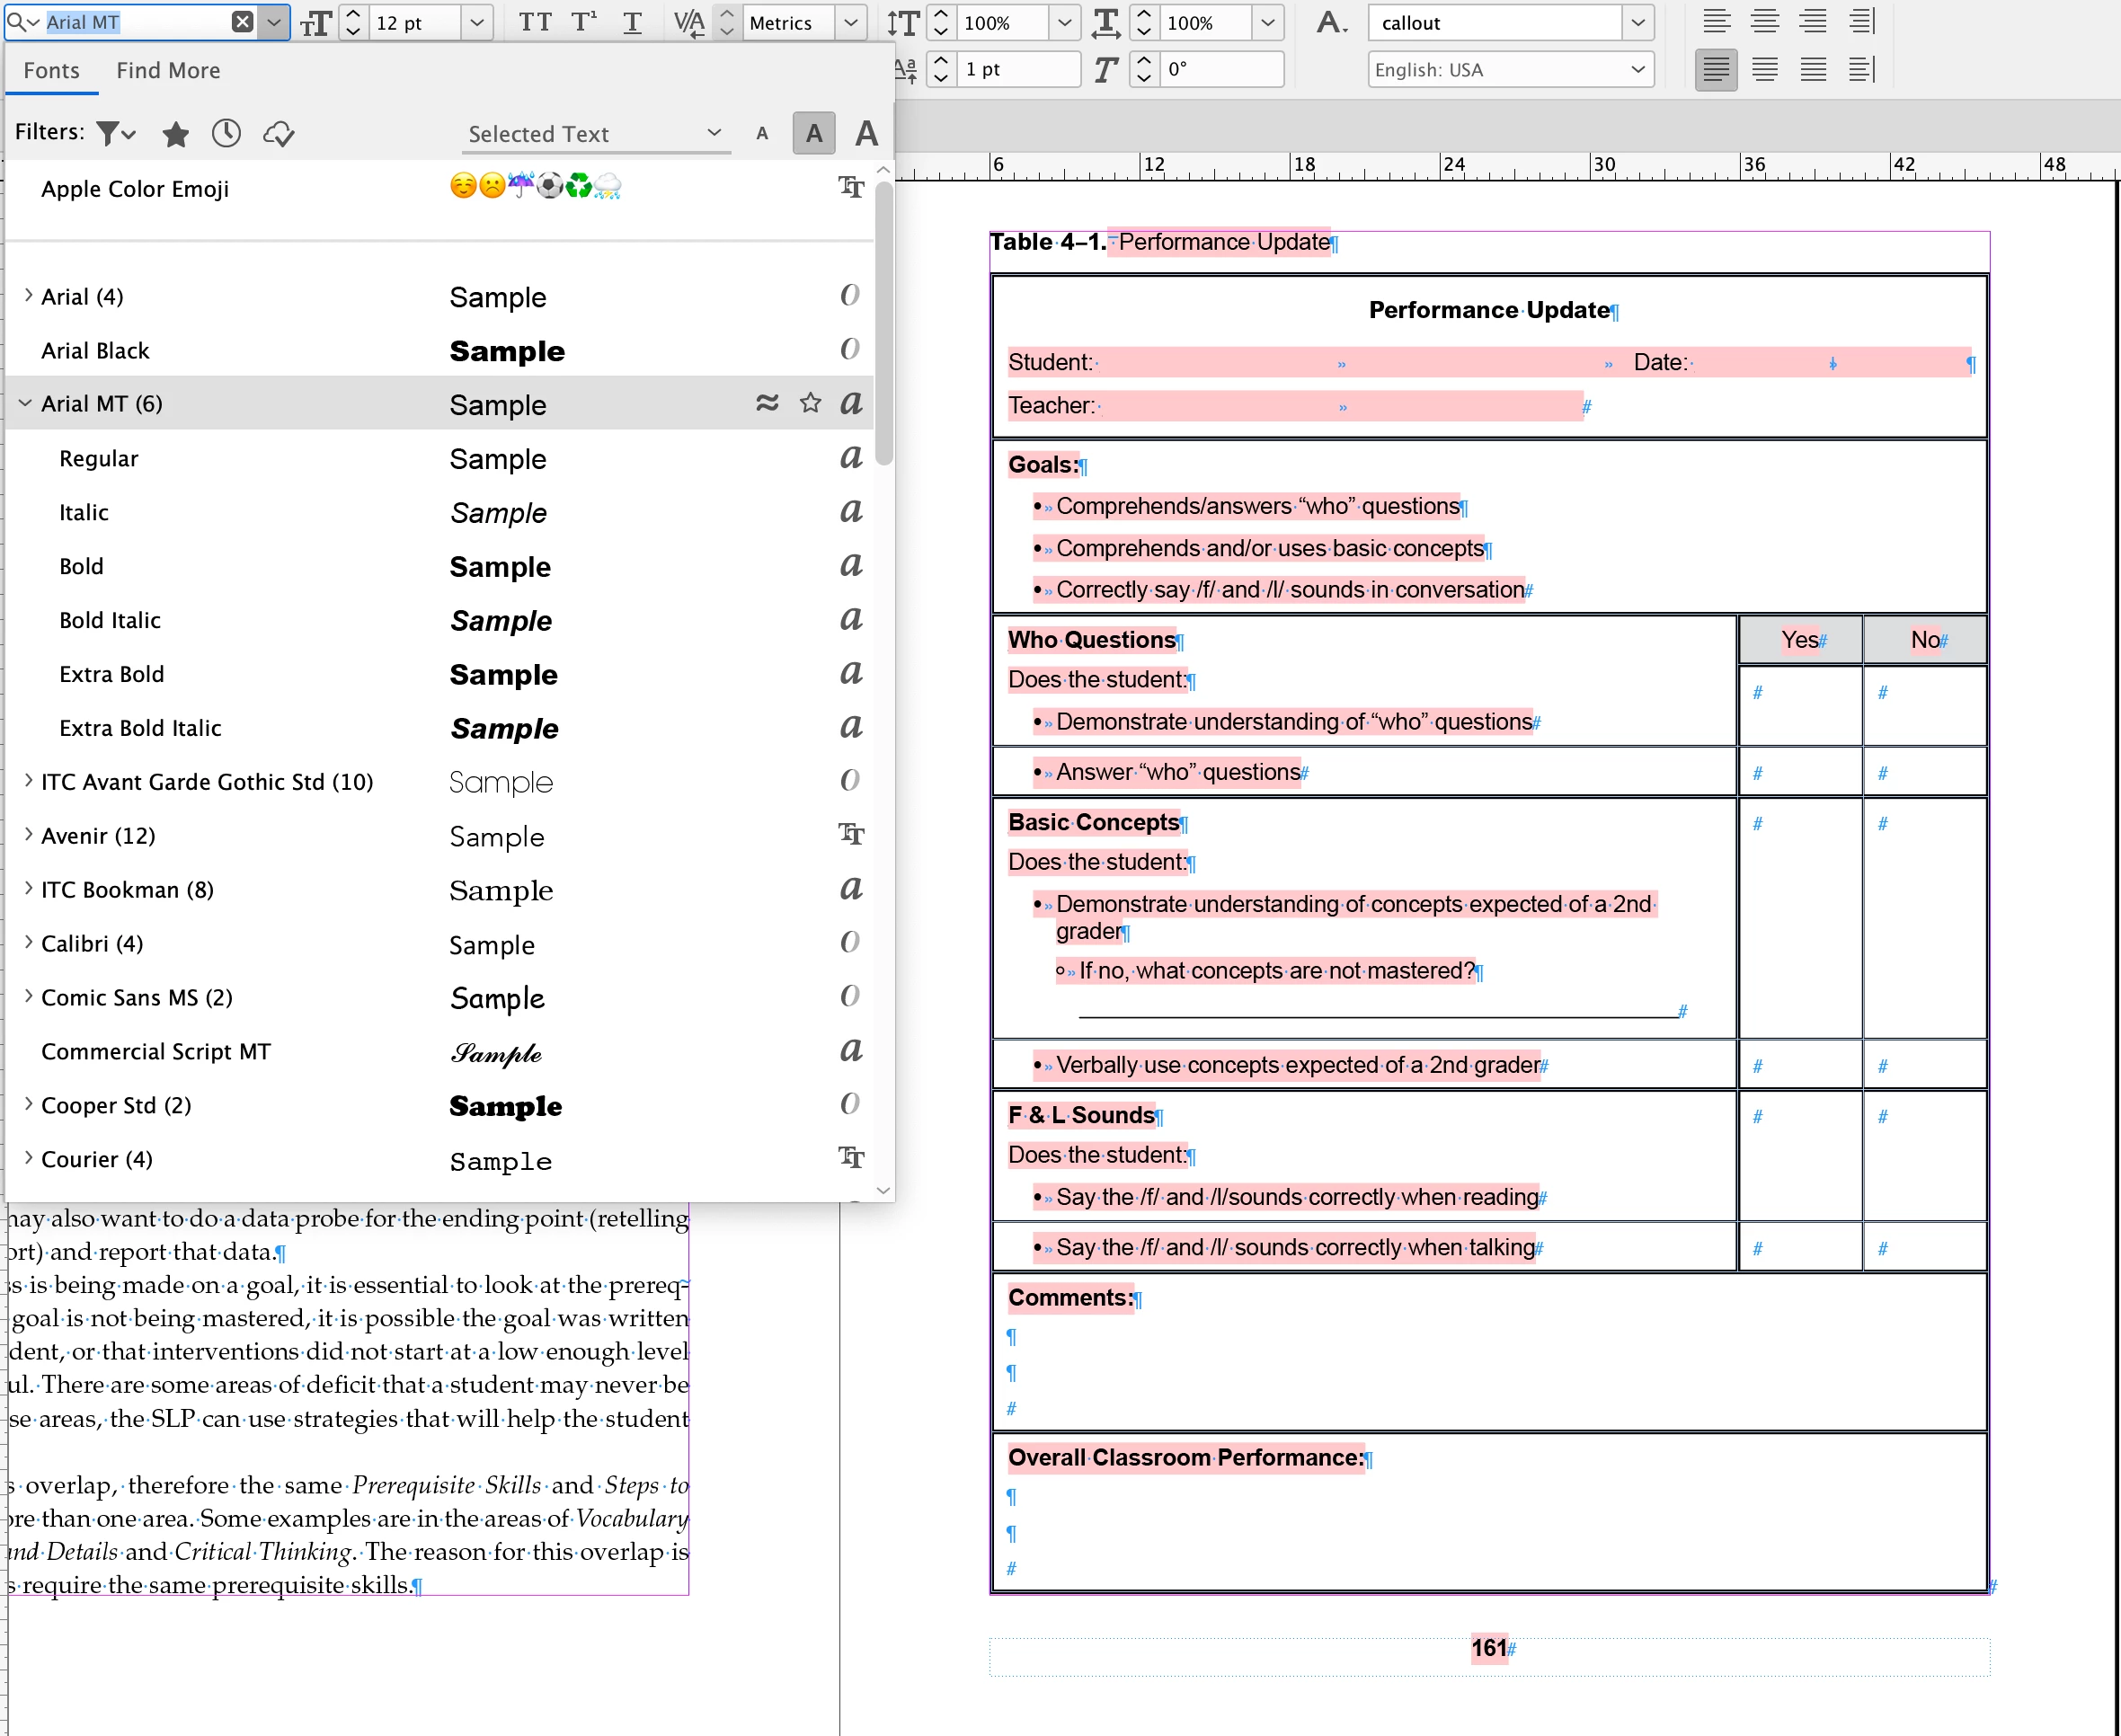Switch to the Find More tab

(168, 70)
